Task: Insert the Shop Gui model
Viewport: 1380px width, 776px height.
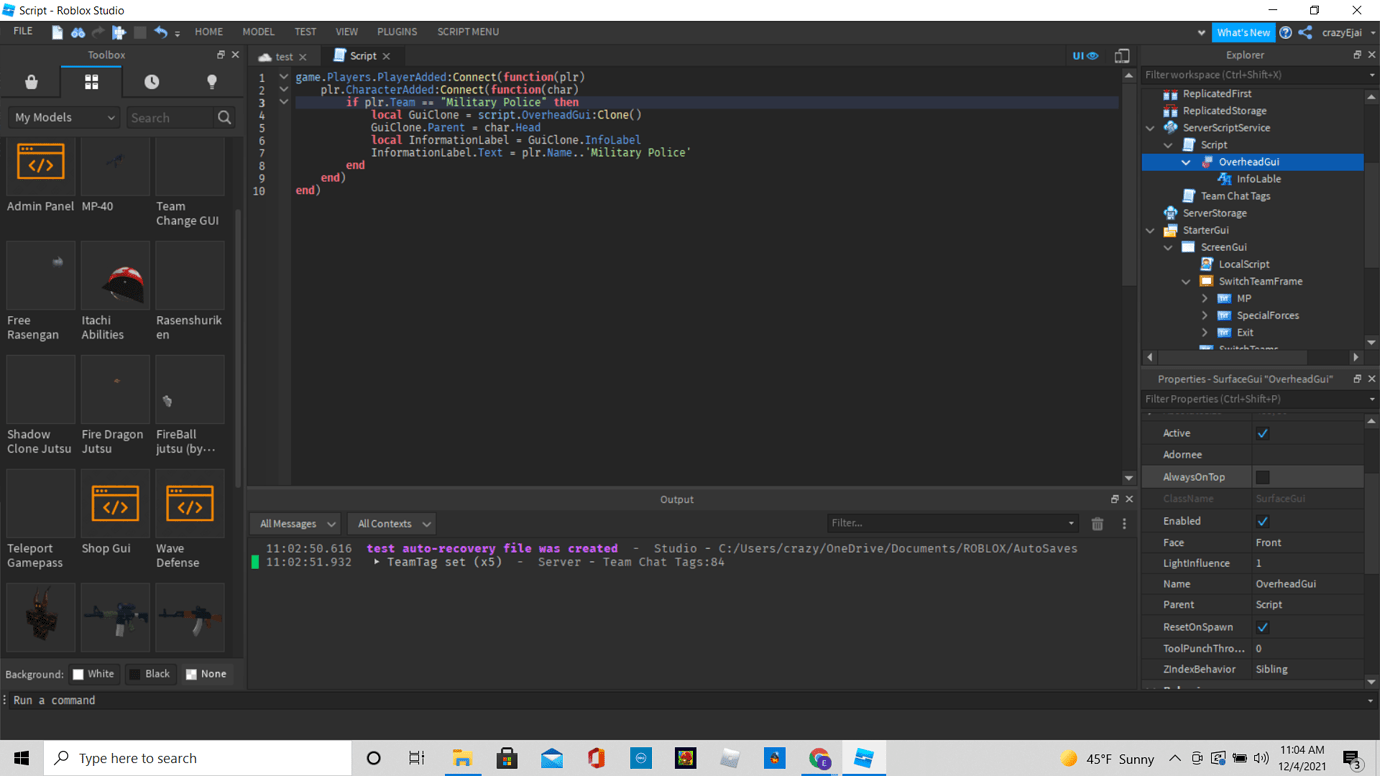Action: [x=115, y=504]
